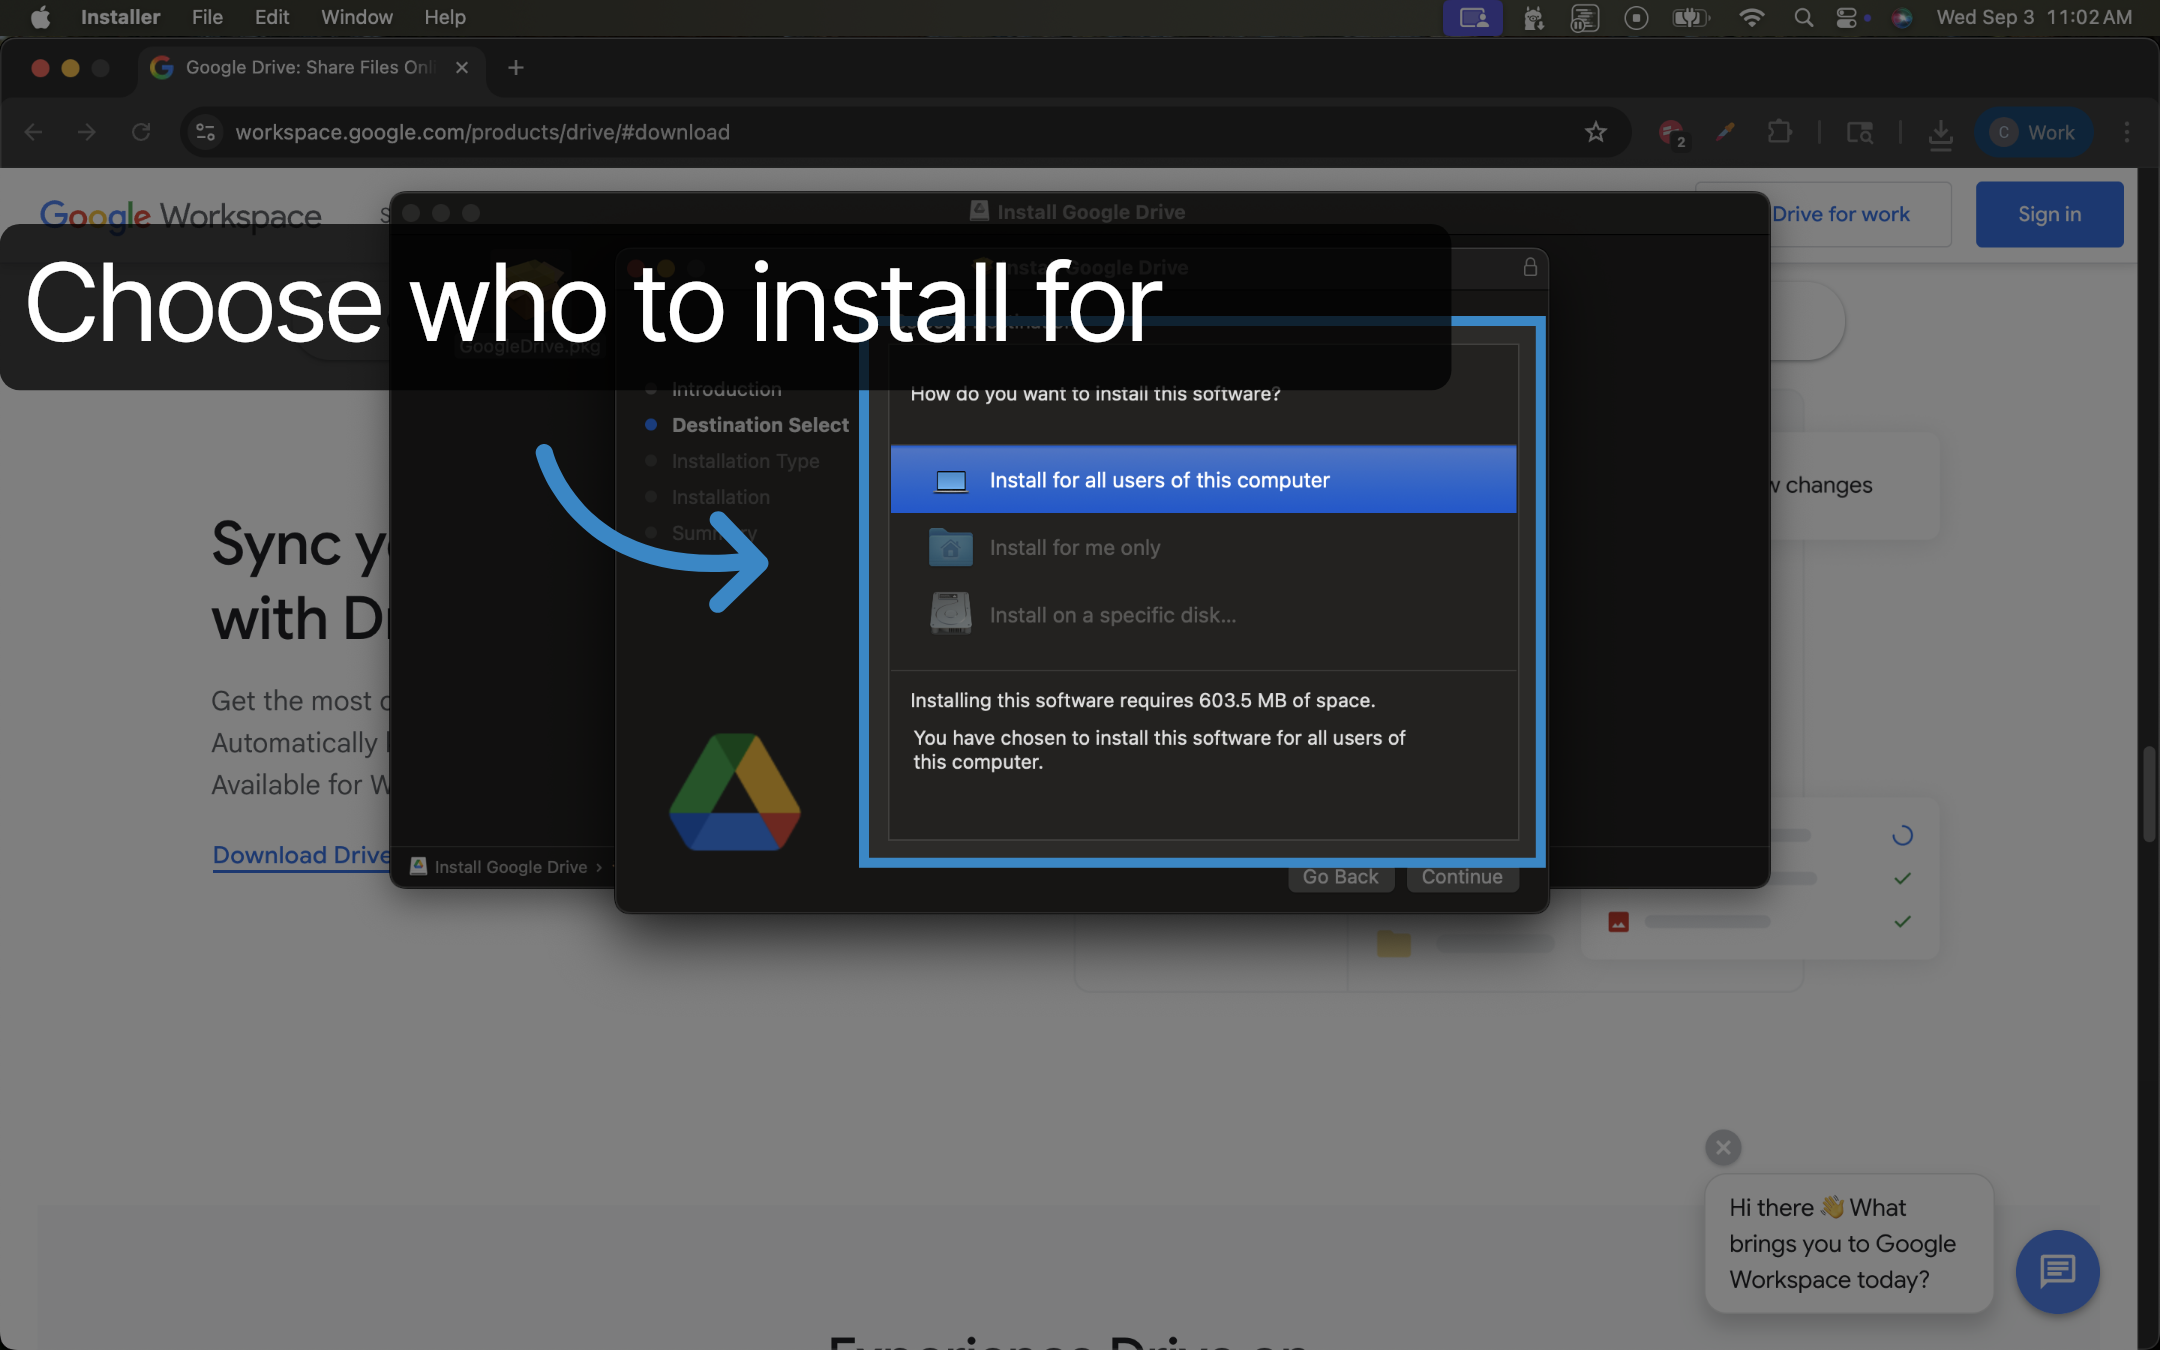Click the Continue button in installer
This screenshot has height=1350, width=2160.
pos(1462,877)
